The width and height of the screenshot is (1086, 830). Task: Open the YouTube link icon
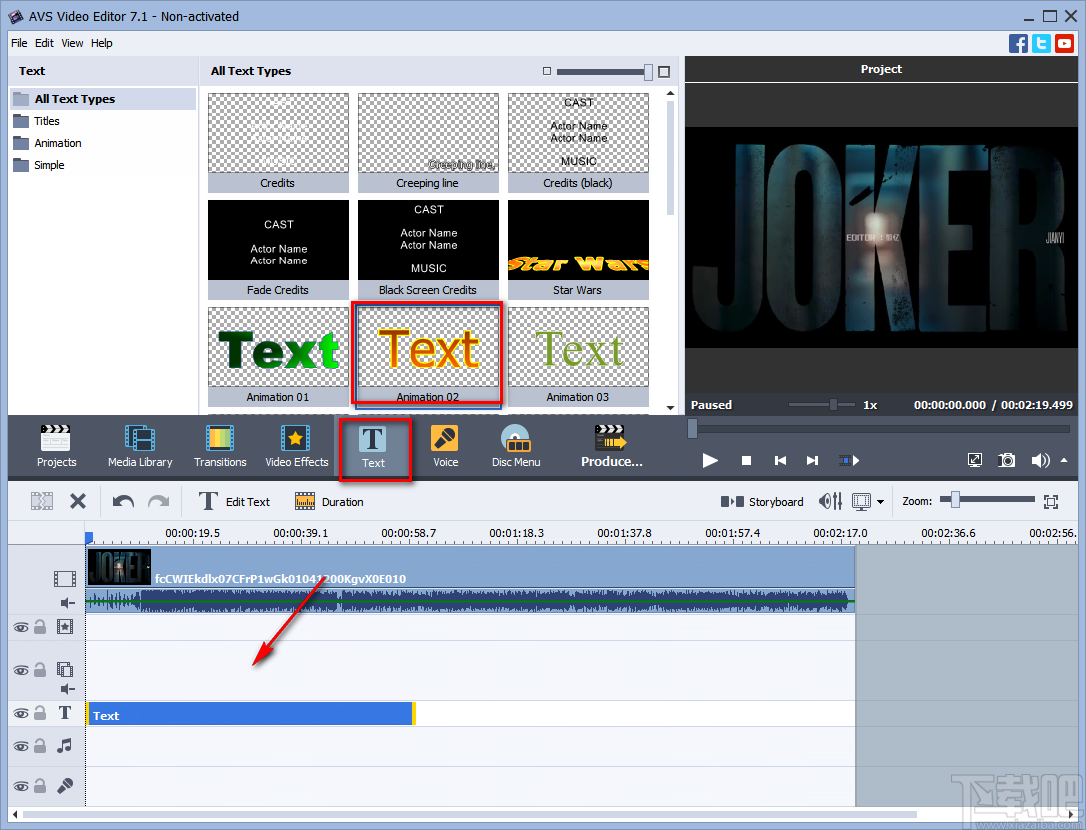1065,43
